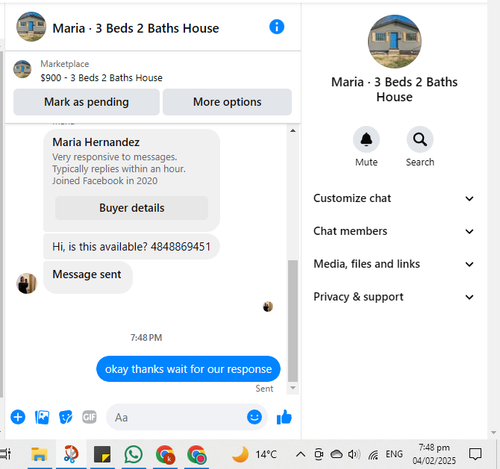Click the chat title 'Maria · 3 Beds 2 Baths House'
This screenshot has width=500, height=469.
[x=136, y=28]
